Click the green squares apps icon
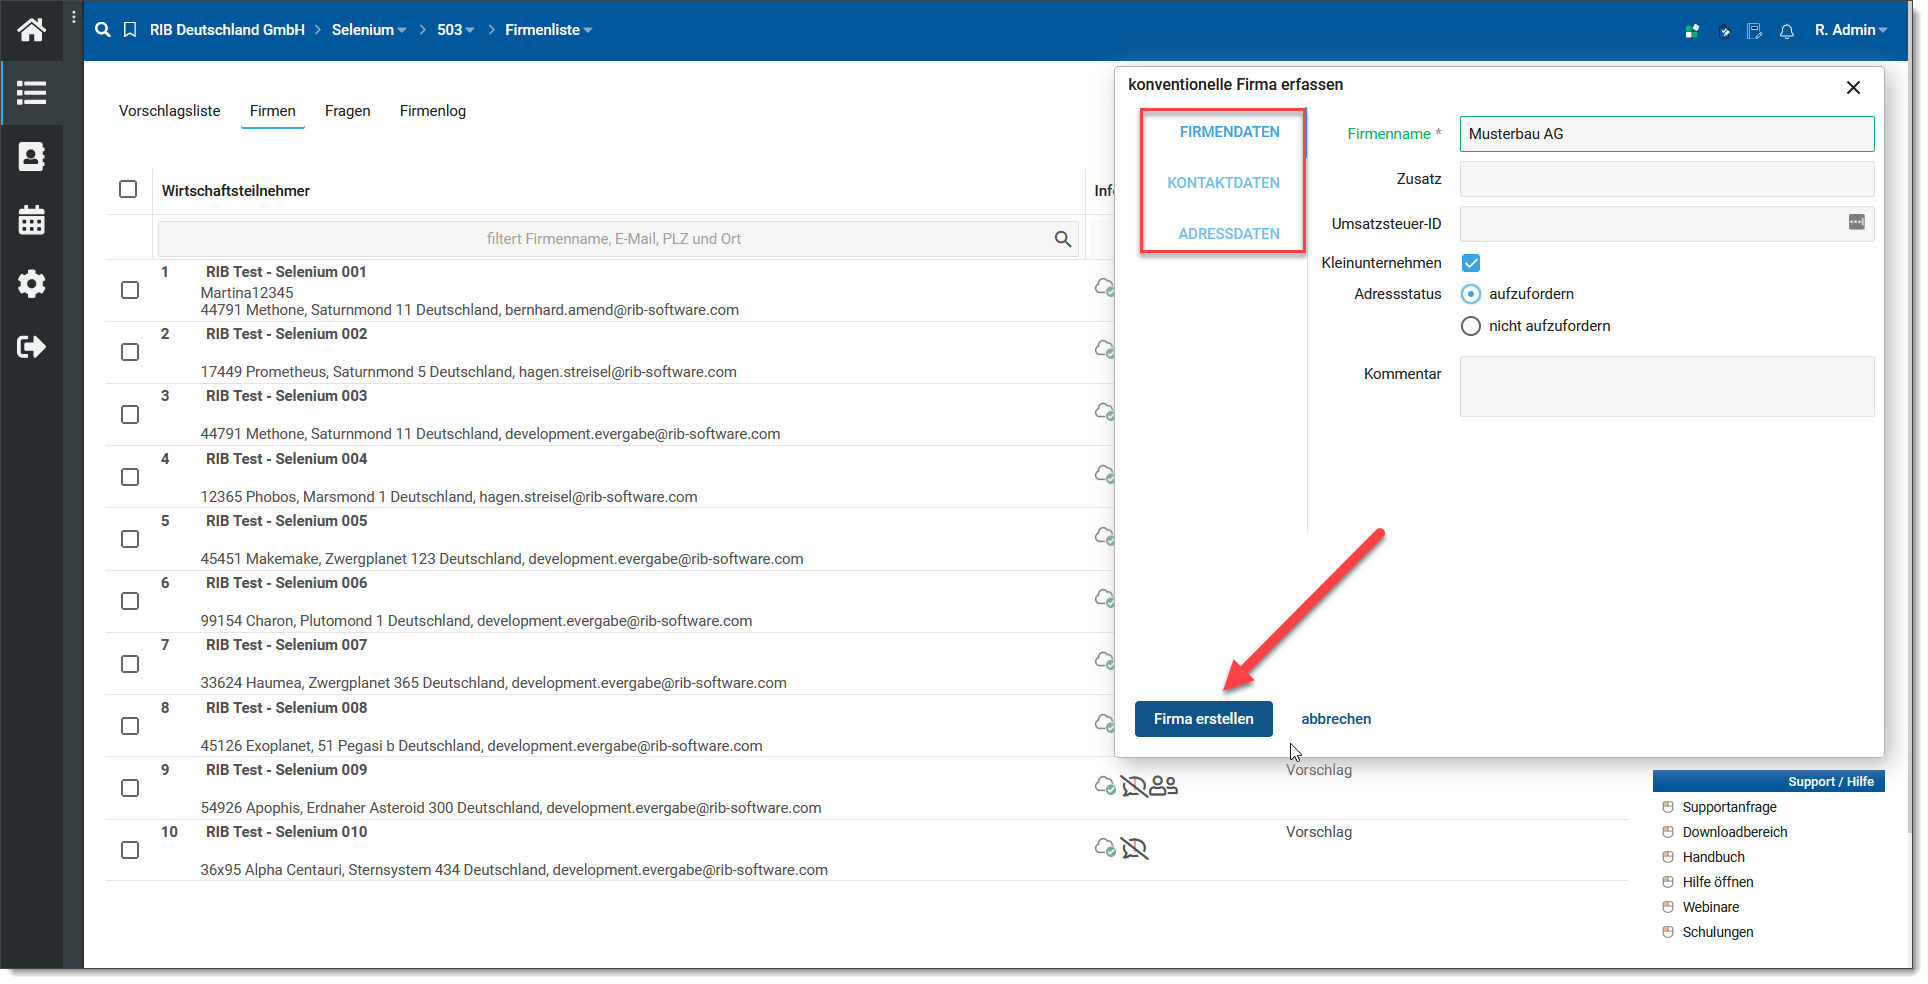The image size is (1928, 984). coord(1692,31)
